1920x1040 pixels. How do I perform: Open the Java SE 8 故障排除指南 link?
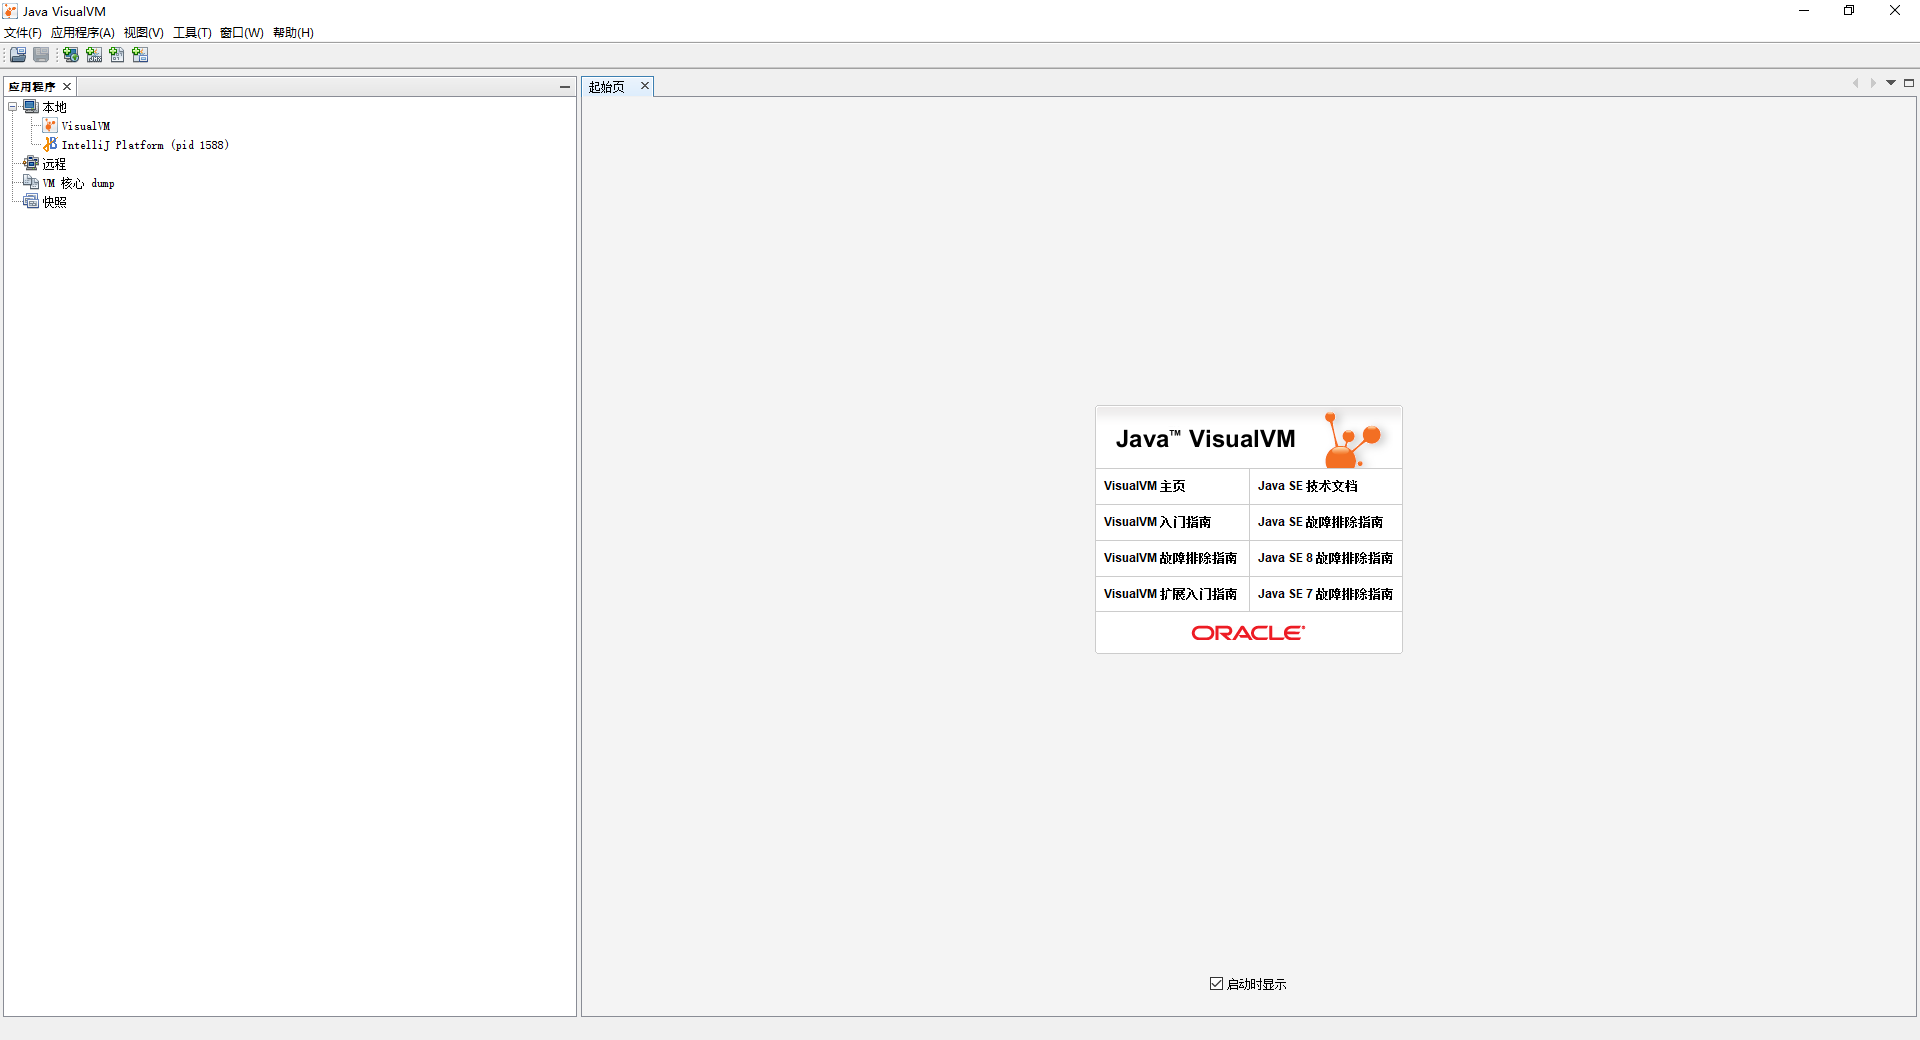(1326, 558)
